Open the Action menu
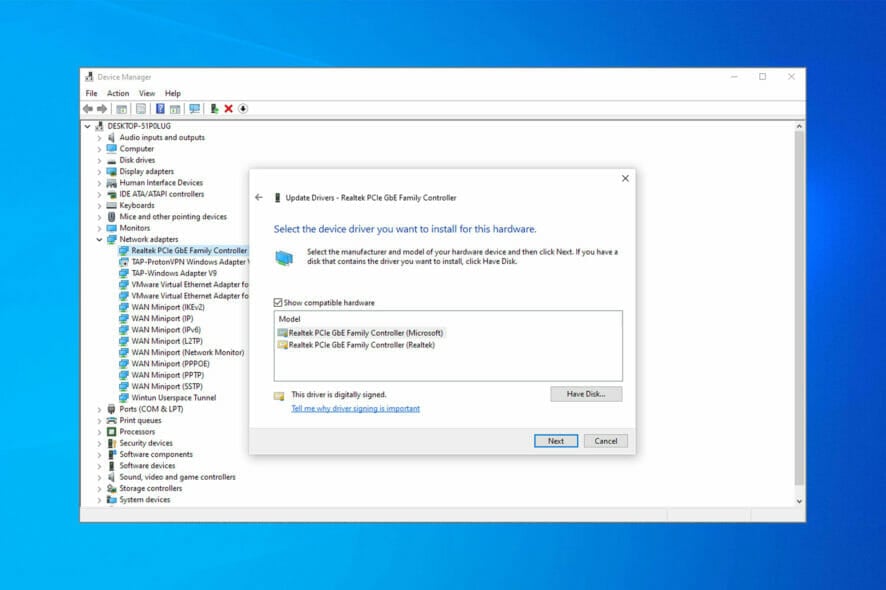 click(118, 93)
